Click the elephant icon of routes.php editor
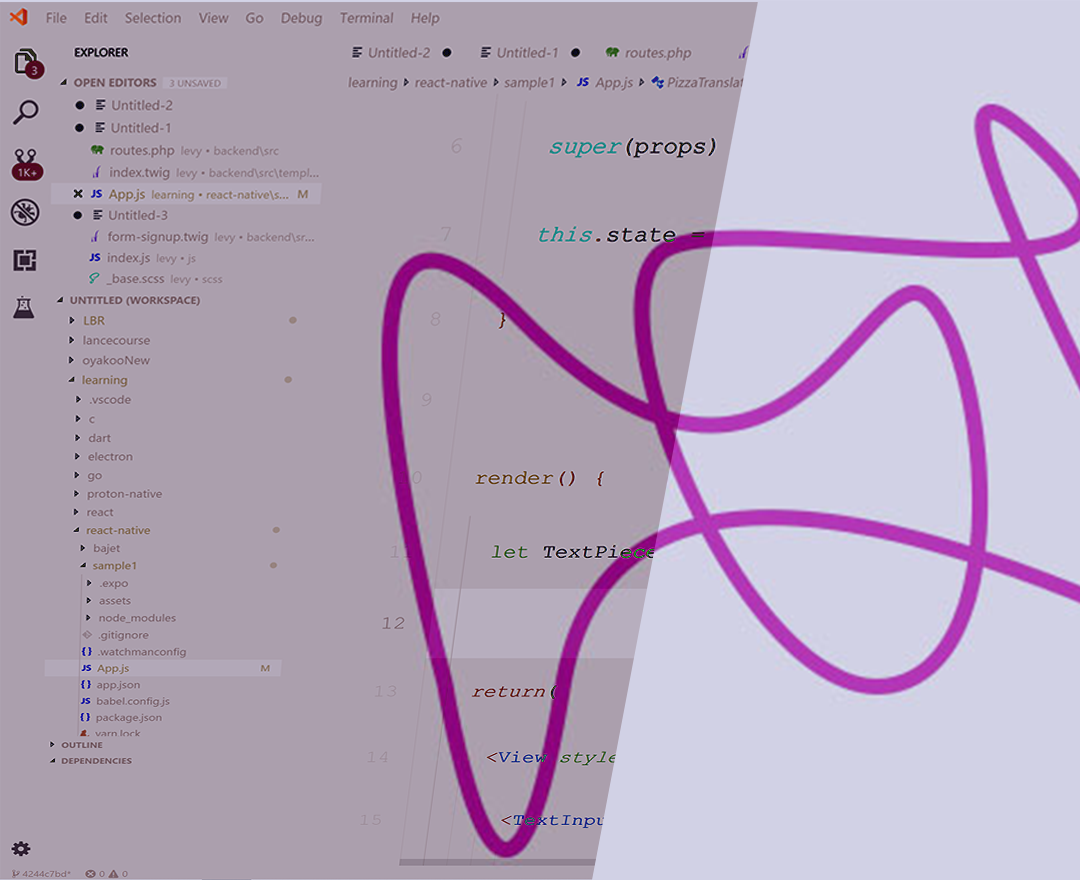Image resolution: width=1080 pixels, height=880 pixels. click(97, 149)
